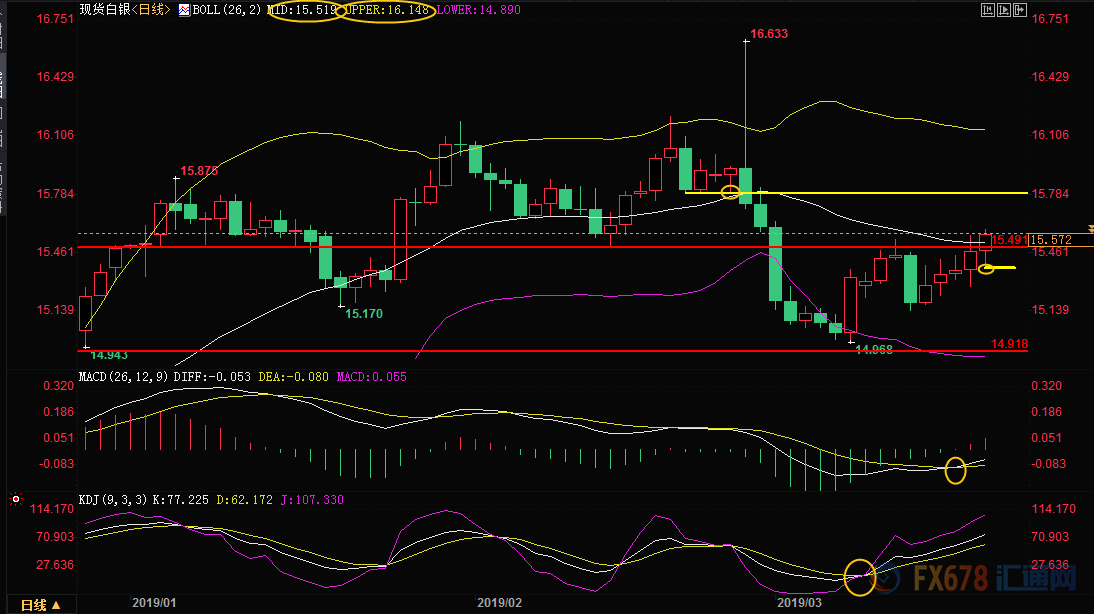Screen dimensions: 1094x614
Task: Click the 现货白银 symbol title
Action: pos(106,12)
